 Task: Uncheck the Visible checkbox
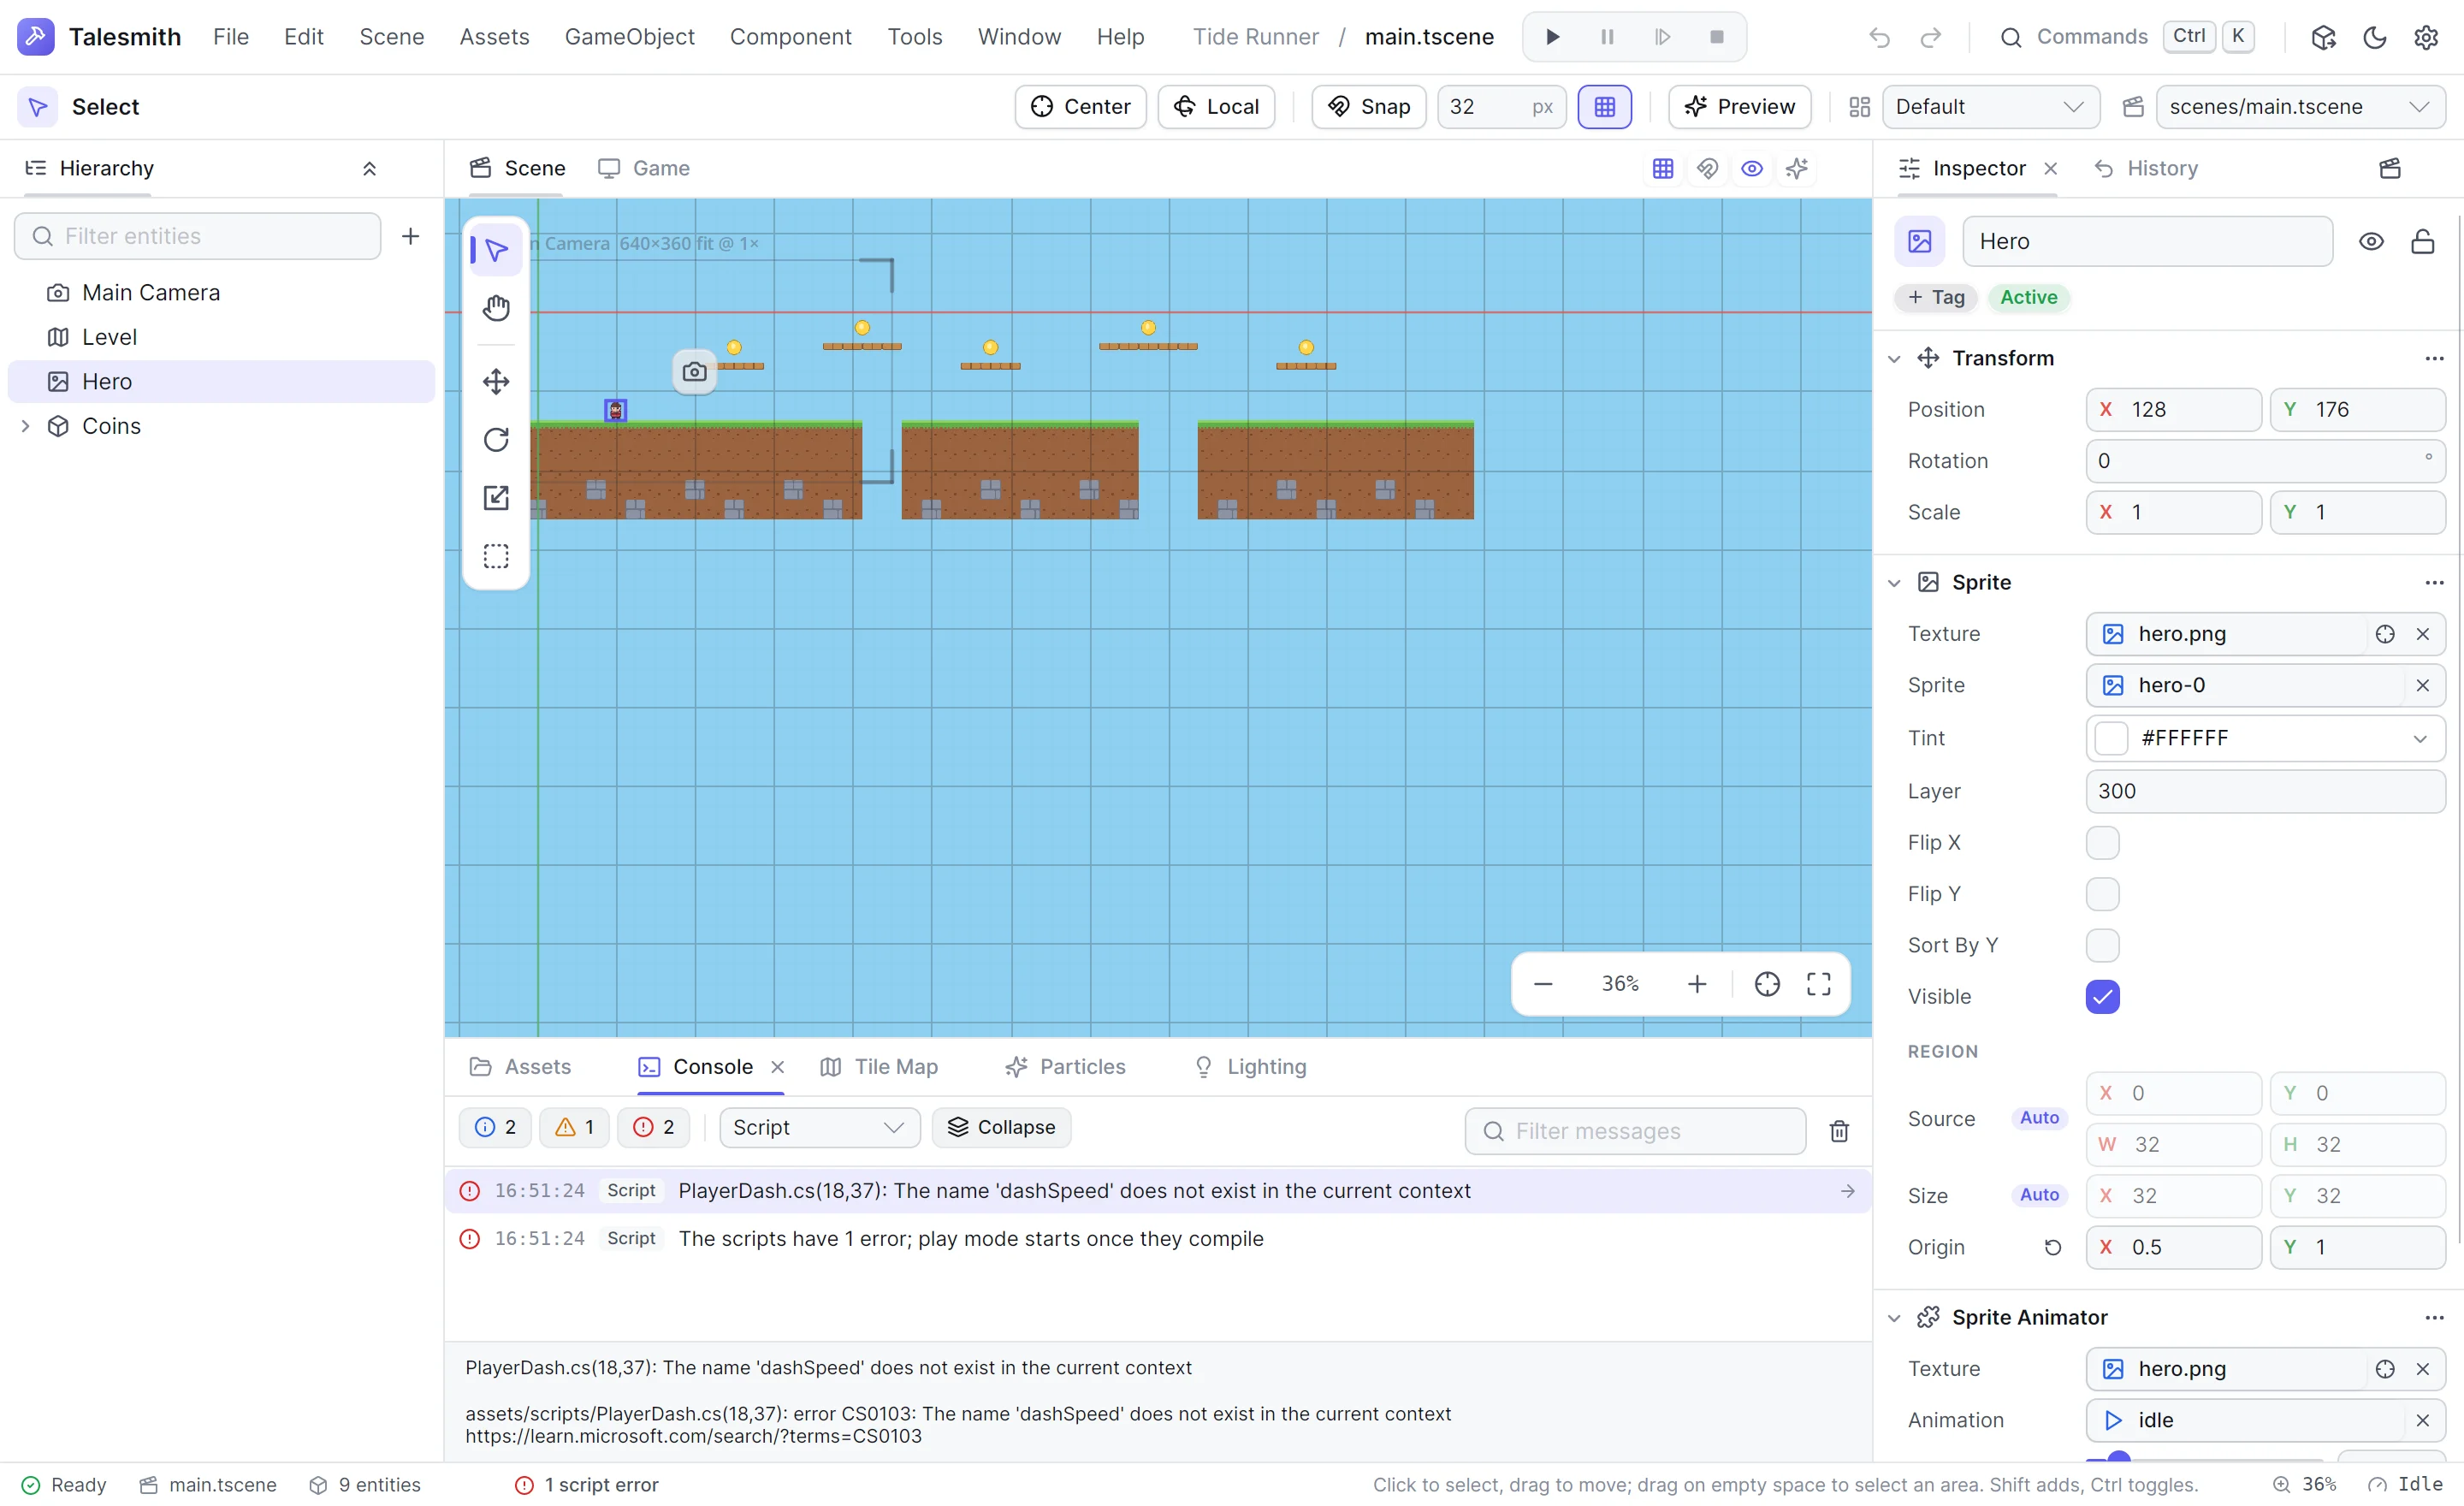click(2102, 997)
